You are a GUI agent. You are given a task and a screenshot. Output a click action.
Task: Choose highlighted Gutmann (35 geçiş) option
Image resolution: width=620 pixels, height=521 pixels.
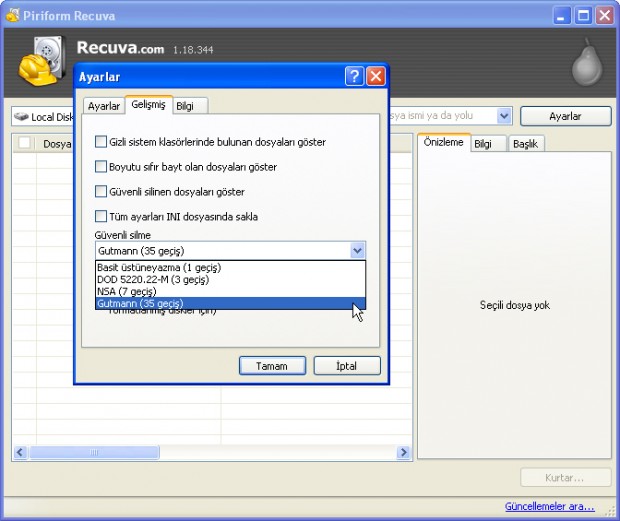click(x=231, y=303)
